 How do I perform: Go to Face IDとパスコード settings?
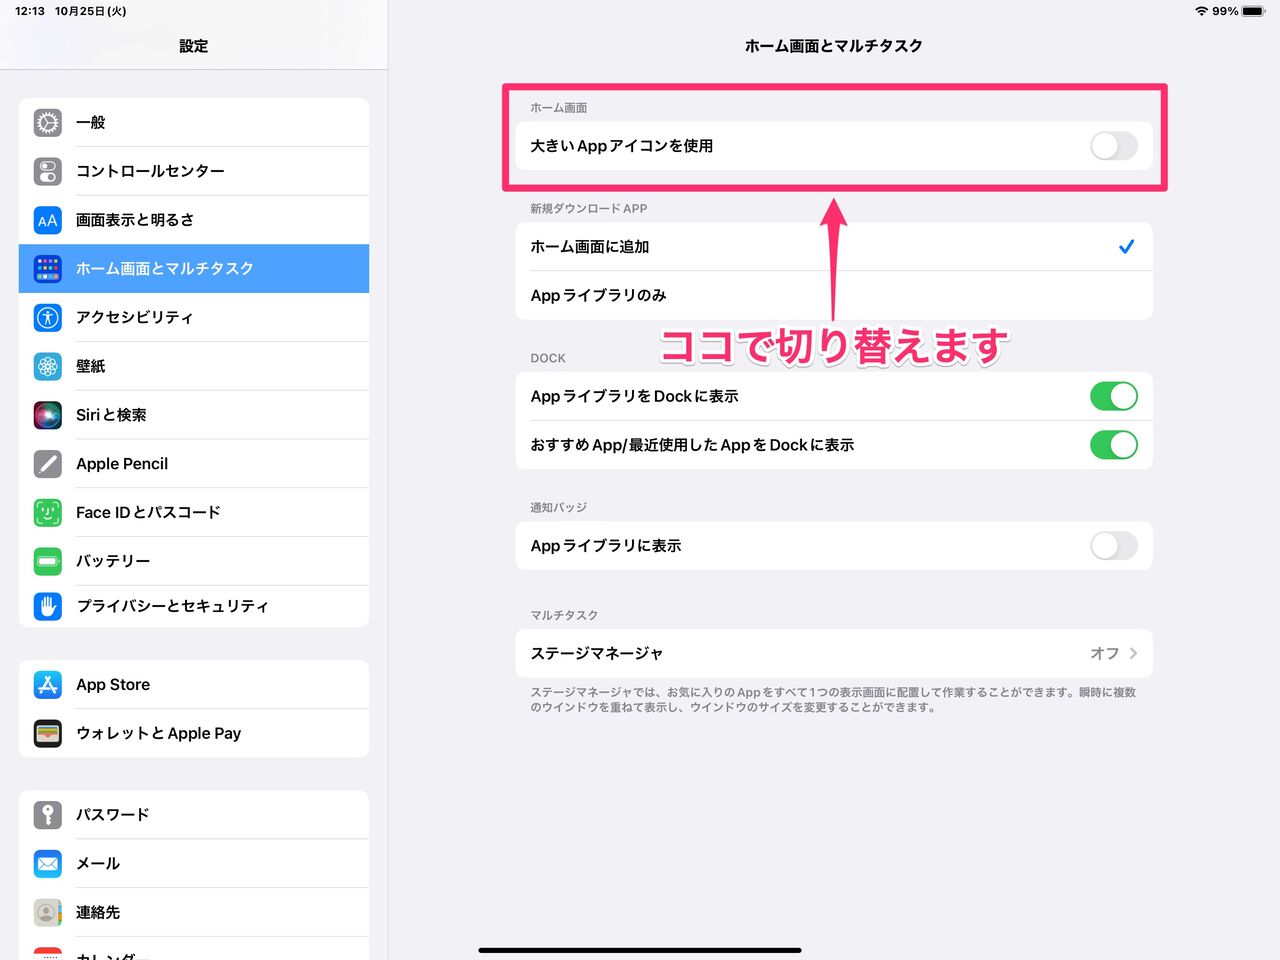194,513
